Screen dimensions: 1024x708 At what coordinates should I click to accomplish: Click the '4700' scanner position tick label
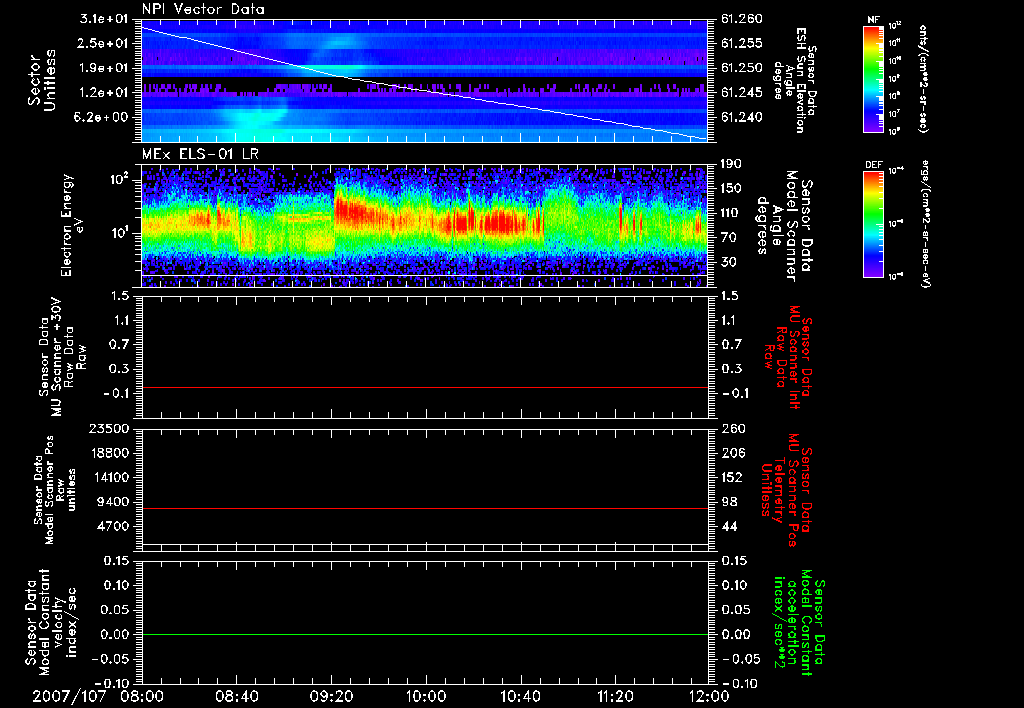[112, 526]
